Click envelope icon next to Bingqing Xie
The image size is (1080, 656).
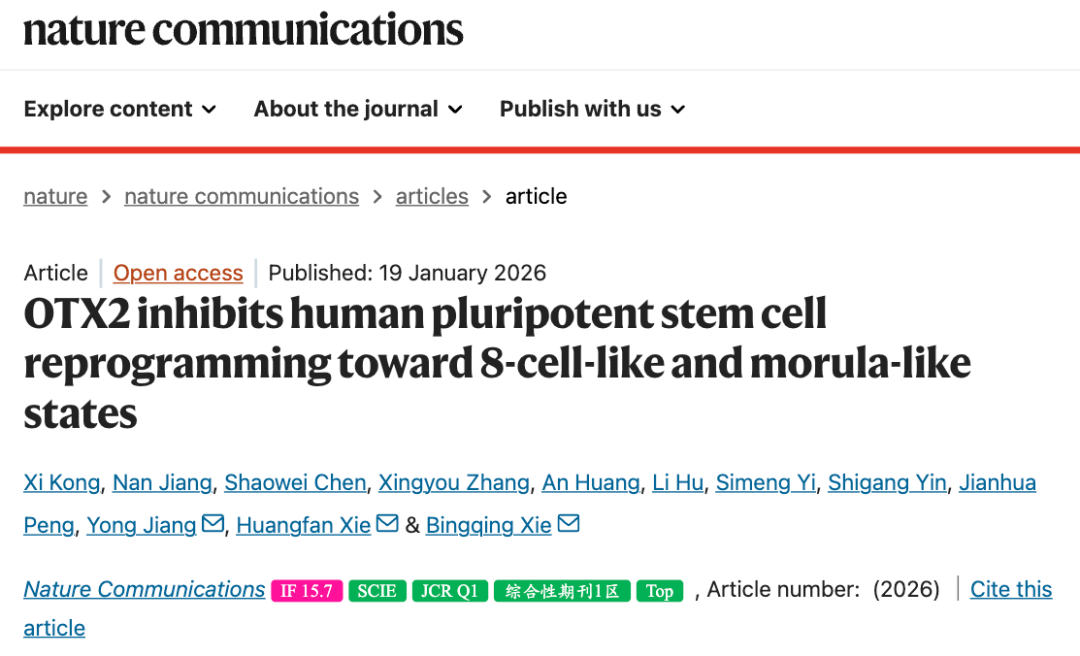568,524
